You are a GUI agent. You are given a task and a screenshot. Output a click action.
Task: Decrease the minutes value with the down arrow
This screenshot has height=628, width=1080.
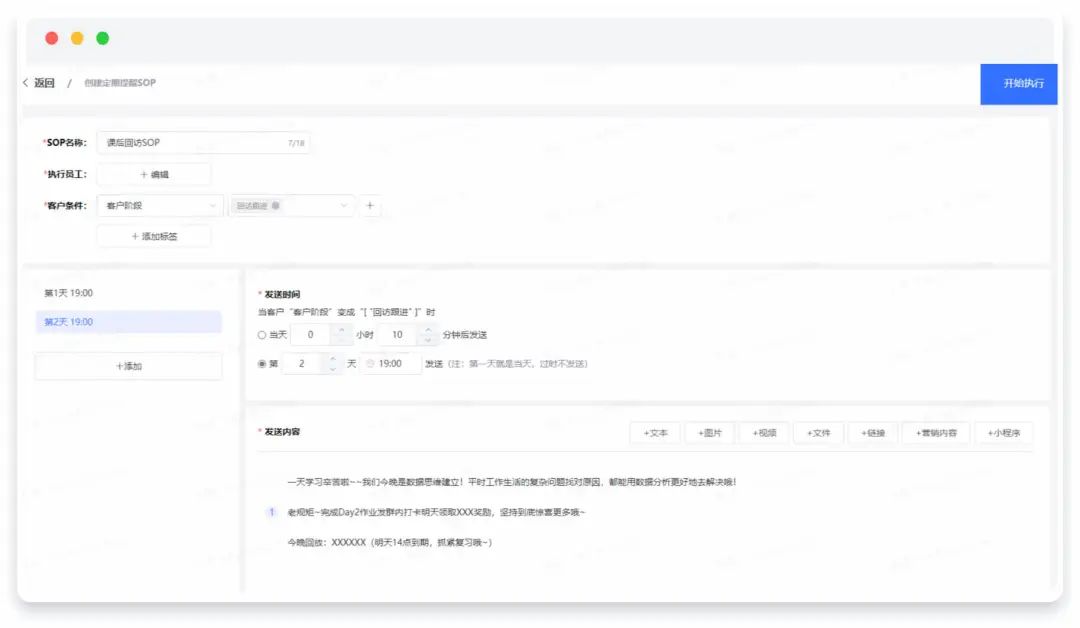click(x=429, y=340)
